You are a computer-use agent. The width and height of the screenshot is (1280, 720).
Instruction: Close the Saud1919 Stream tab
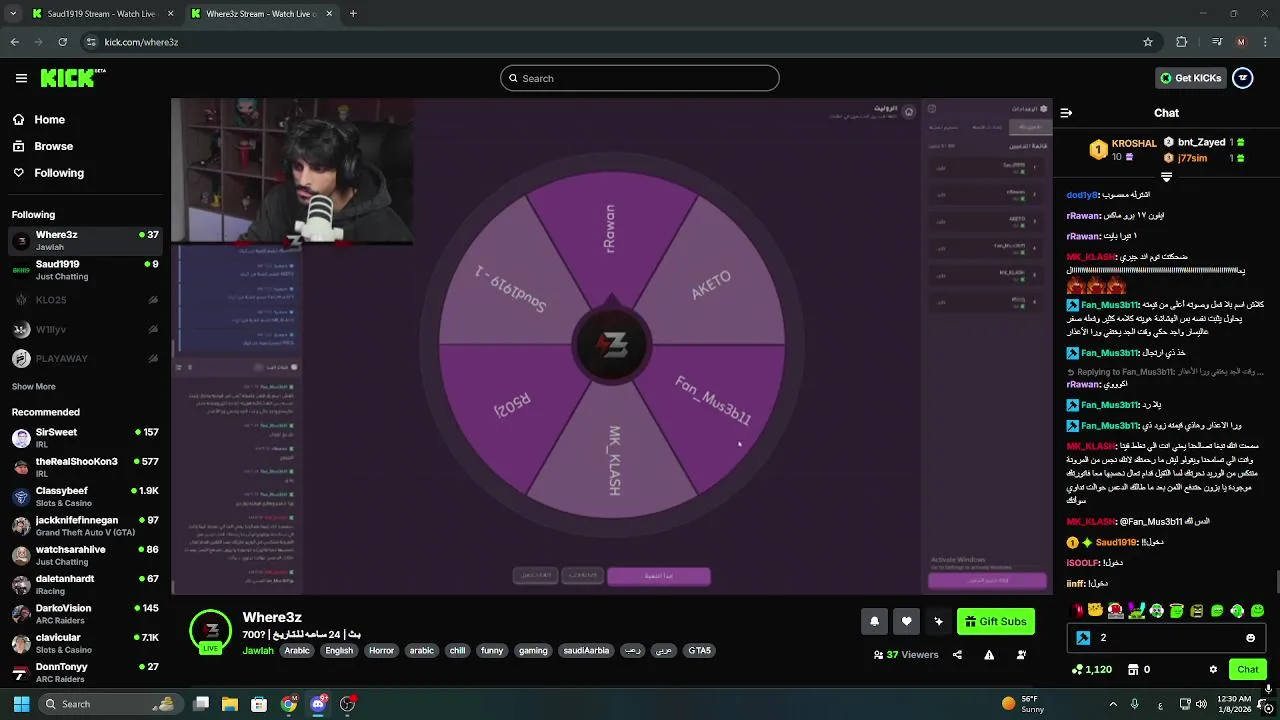pyautogui.click(x=170, y=14)
